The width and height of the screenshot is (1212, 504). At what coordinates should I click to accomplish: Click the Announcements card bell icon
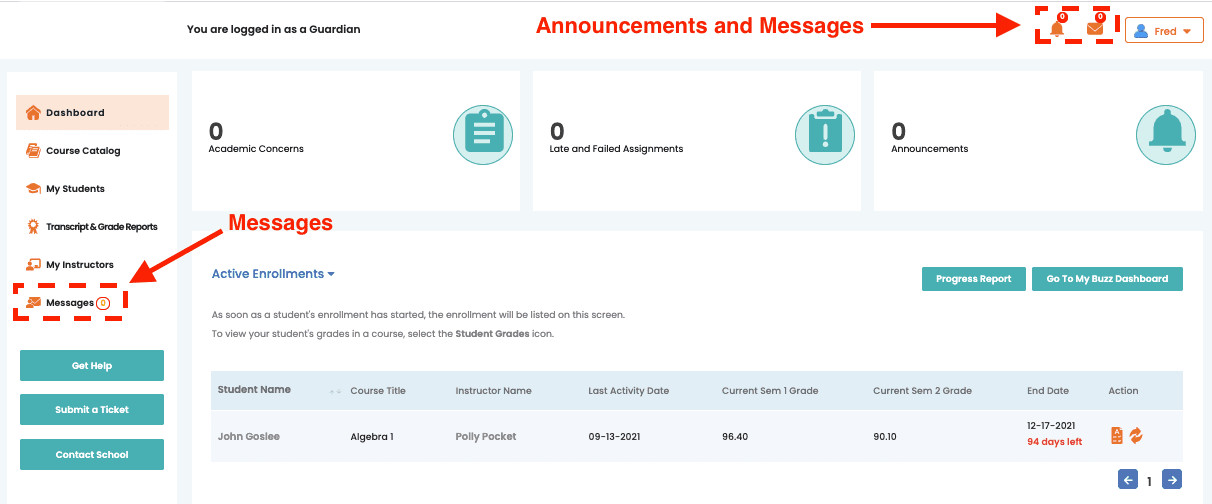pos(1166,136)
